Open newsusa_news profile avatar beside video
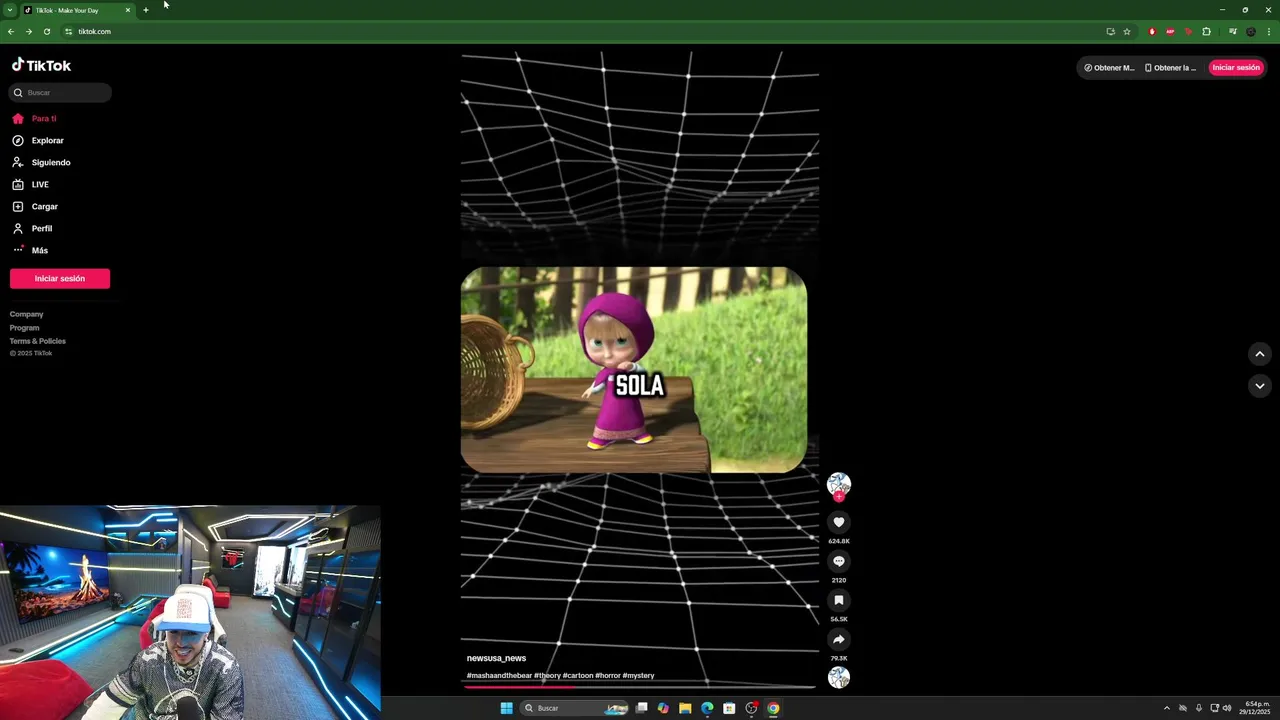The image size is (1280, 720). click(839, 485)
